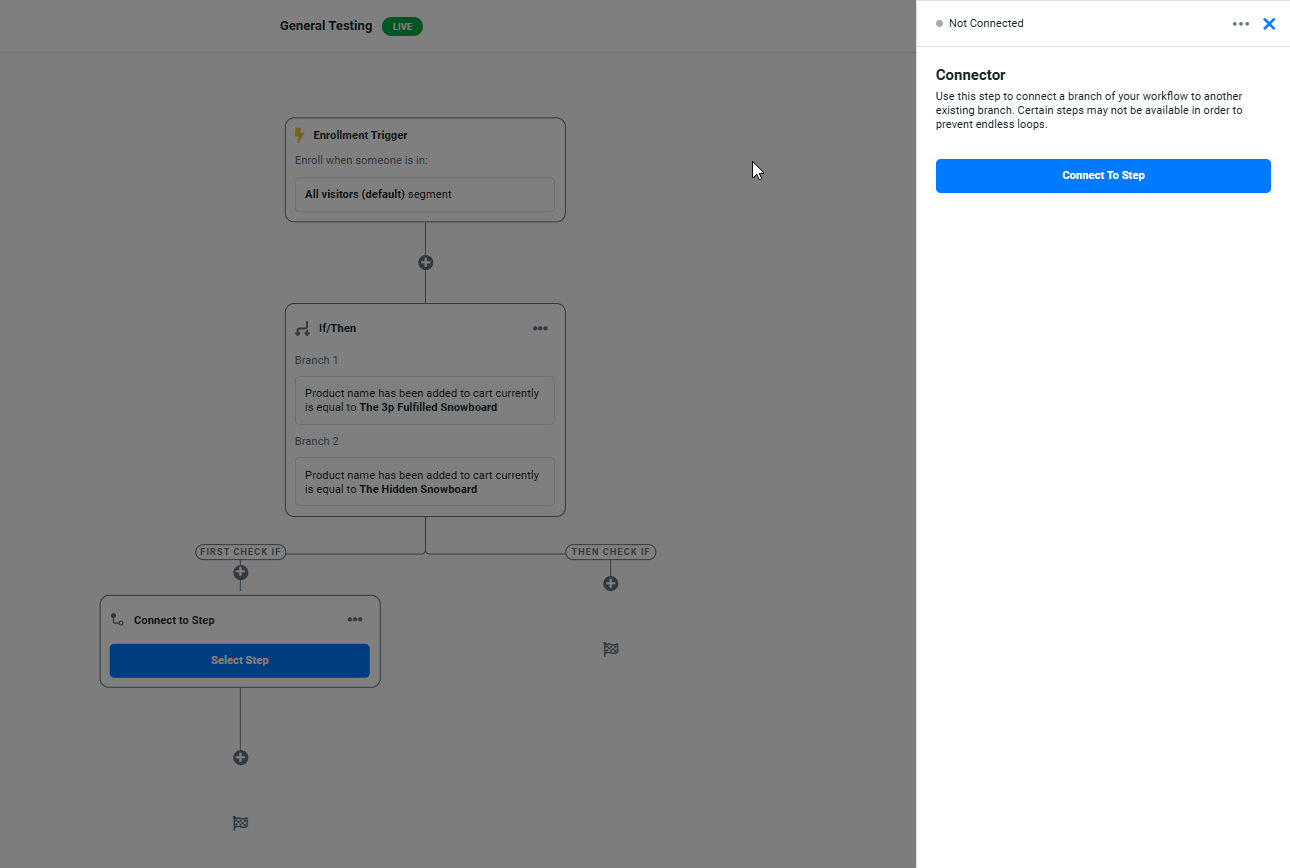The width and height of the screenshot is (1290, 868).
Task: Open Branch 1 3p Fulfilled Snowboard condition
Action: [425, 400]
